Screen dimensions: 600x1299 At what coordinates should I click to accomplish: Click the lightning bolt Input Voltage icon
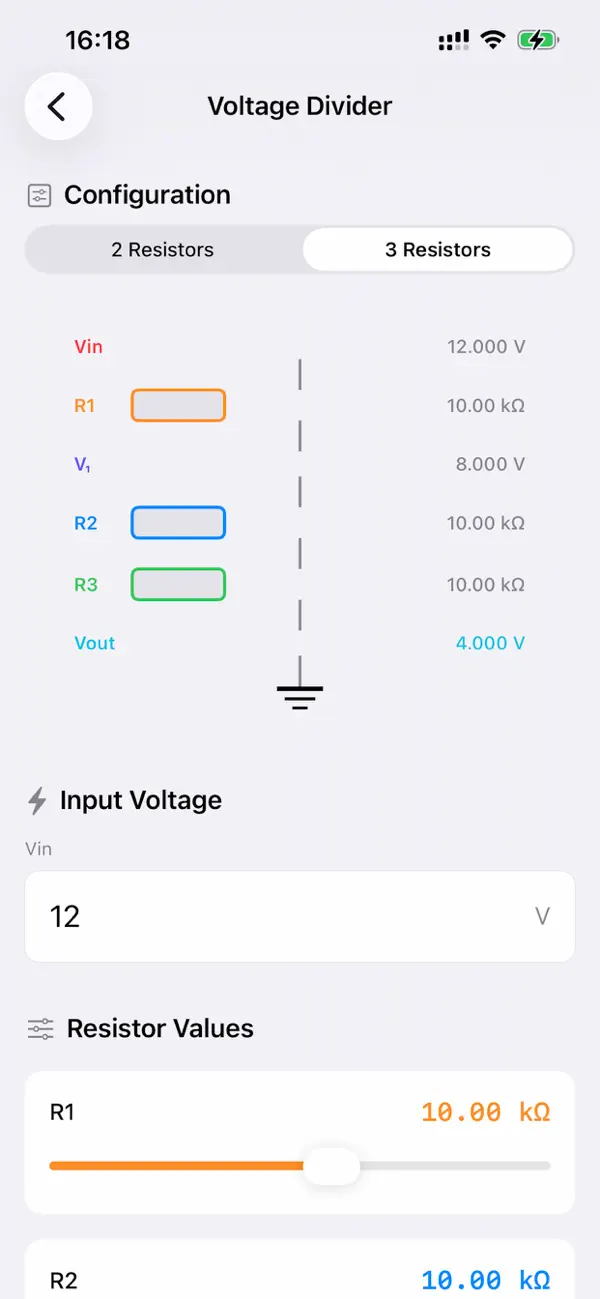coord(37,800)
